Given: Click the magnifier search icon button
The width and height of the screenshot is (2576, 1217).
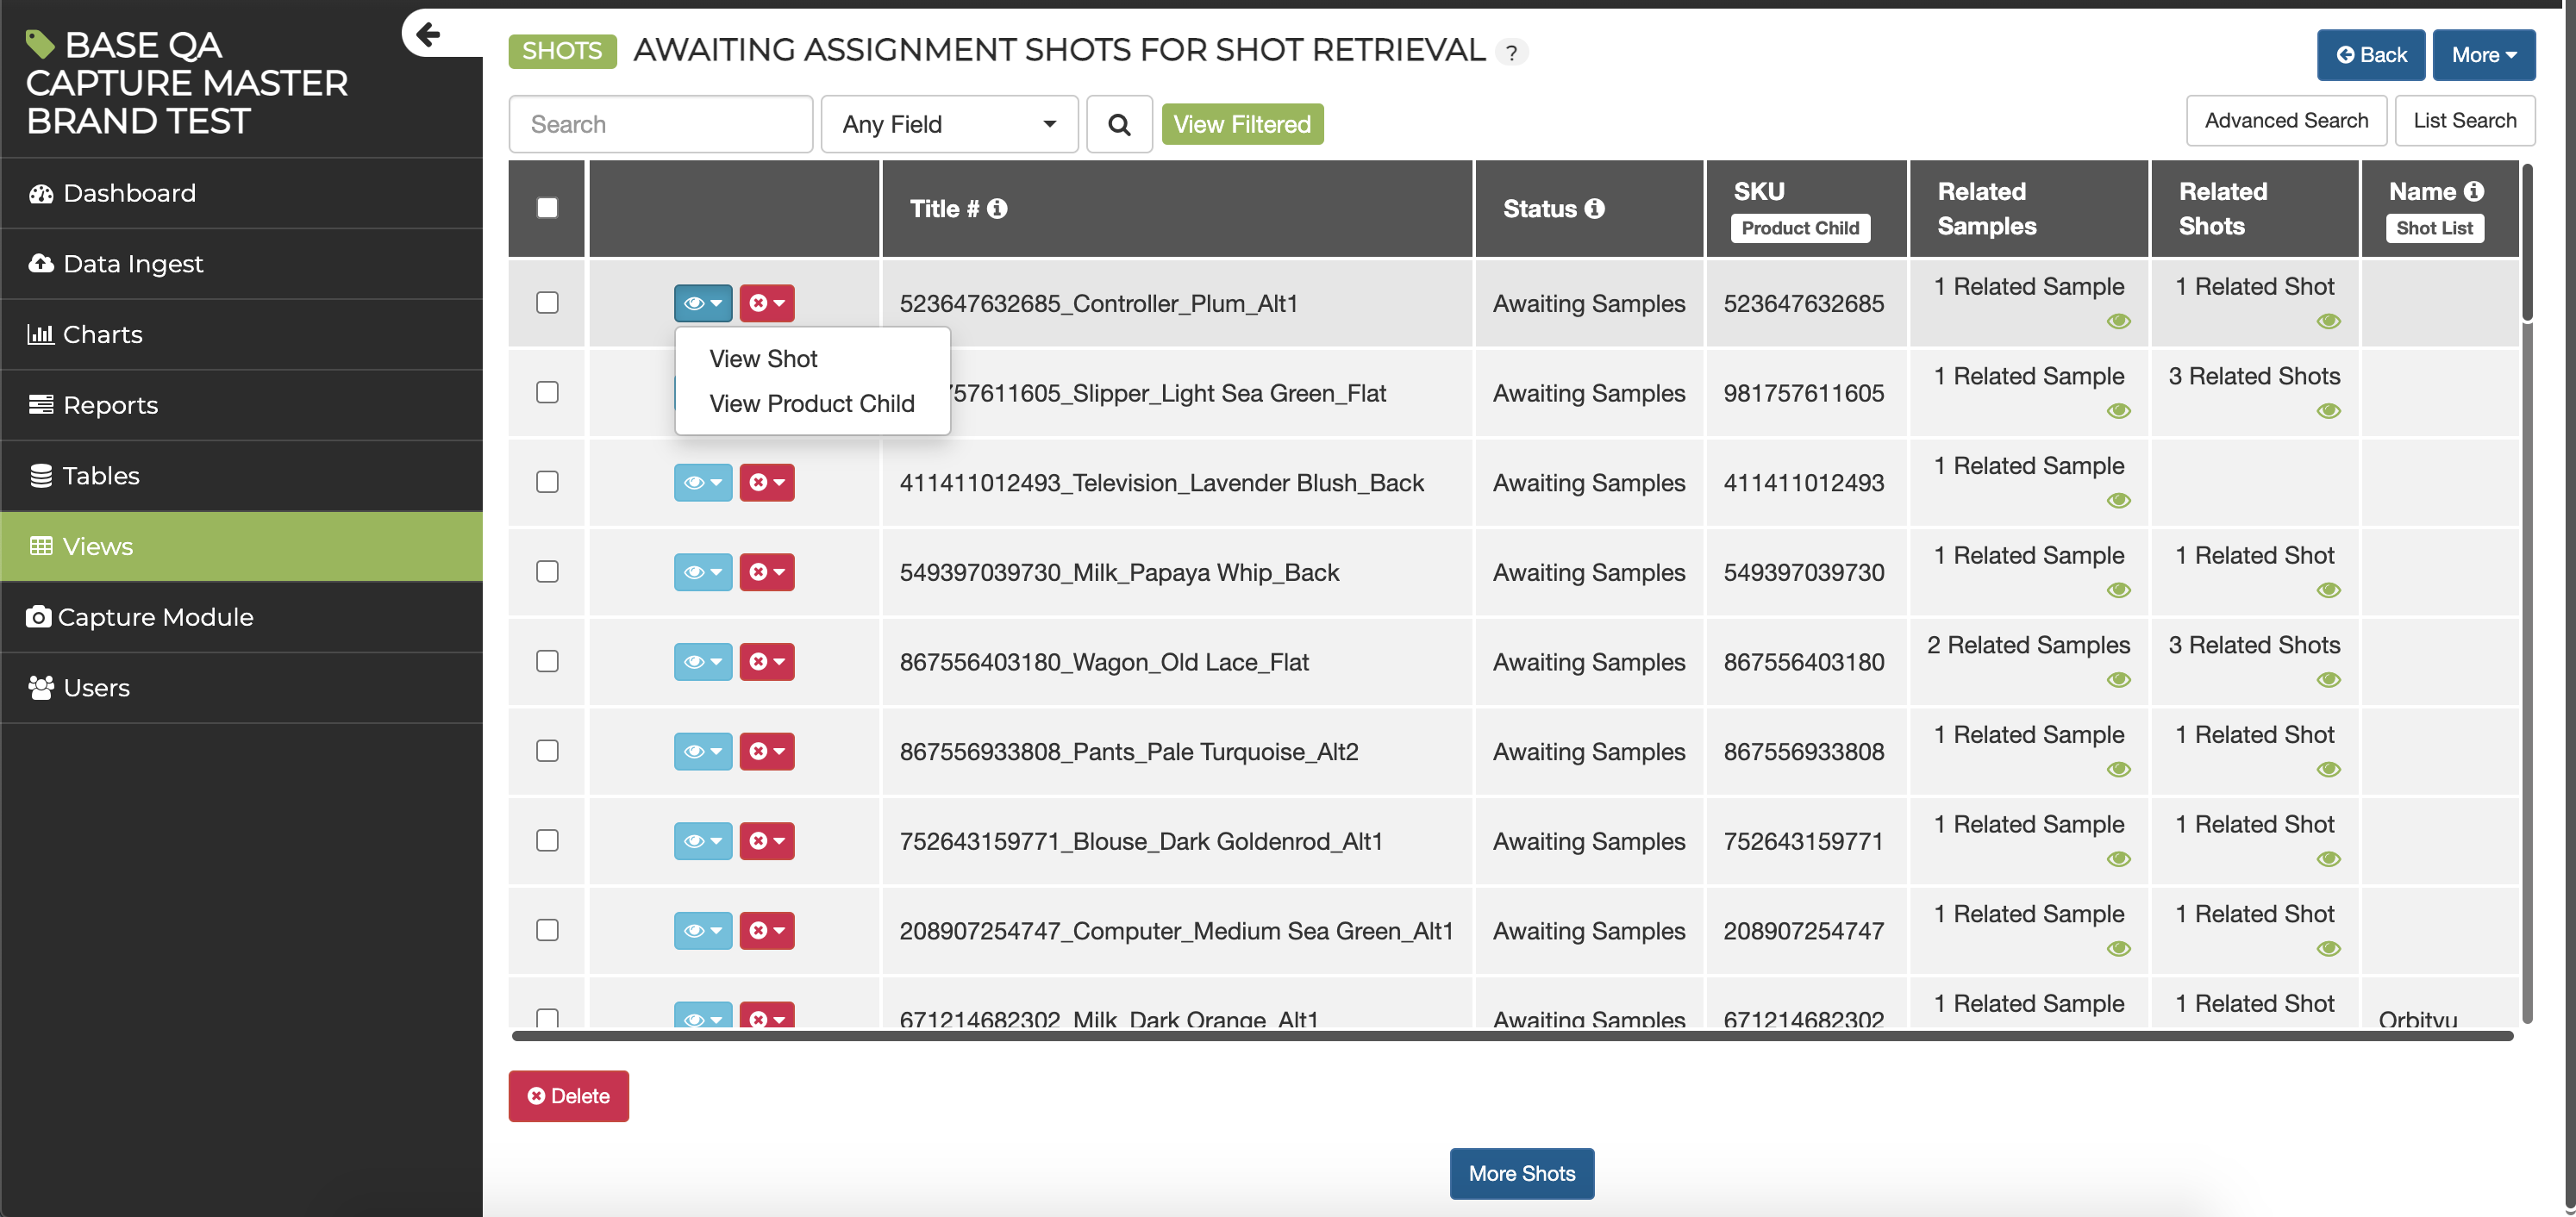Looking at the screenshot, I should point(1119,124).
